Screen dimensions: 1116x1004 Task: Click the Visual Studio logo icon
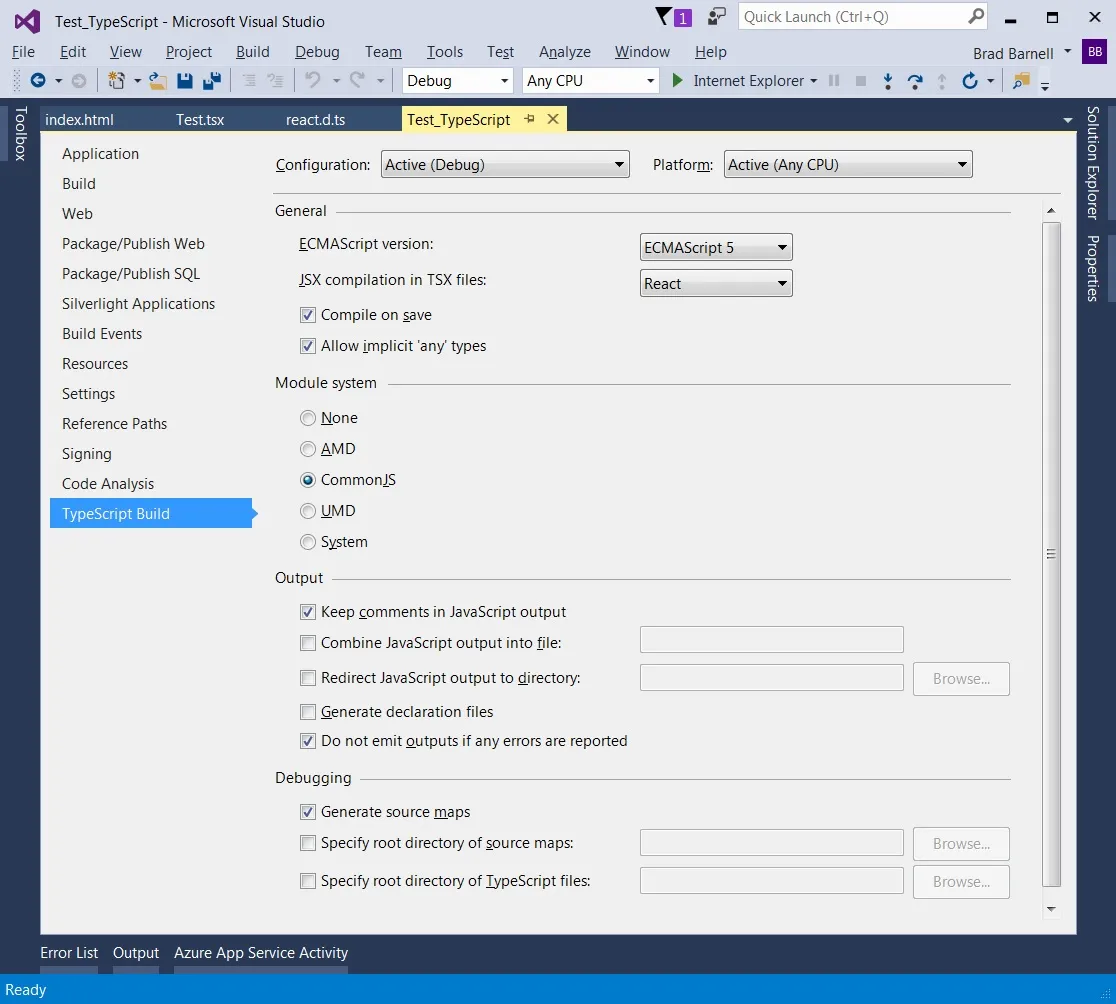[27, 21]
